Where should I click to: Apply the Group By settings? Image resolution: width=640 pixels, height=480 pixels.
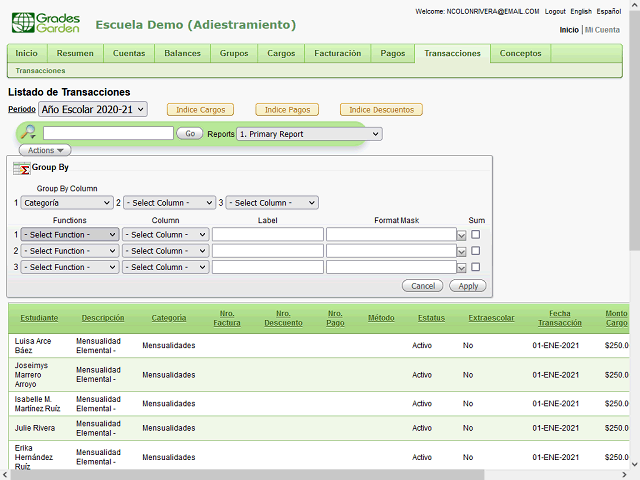tap(468, 286)
